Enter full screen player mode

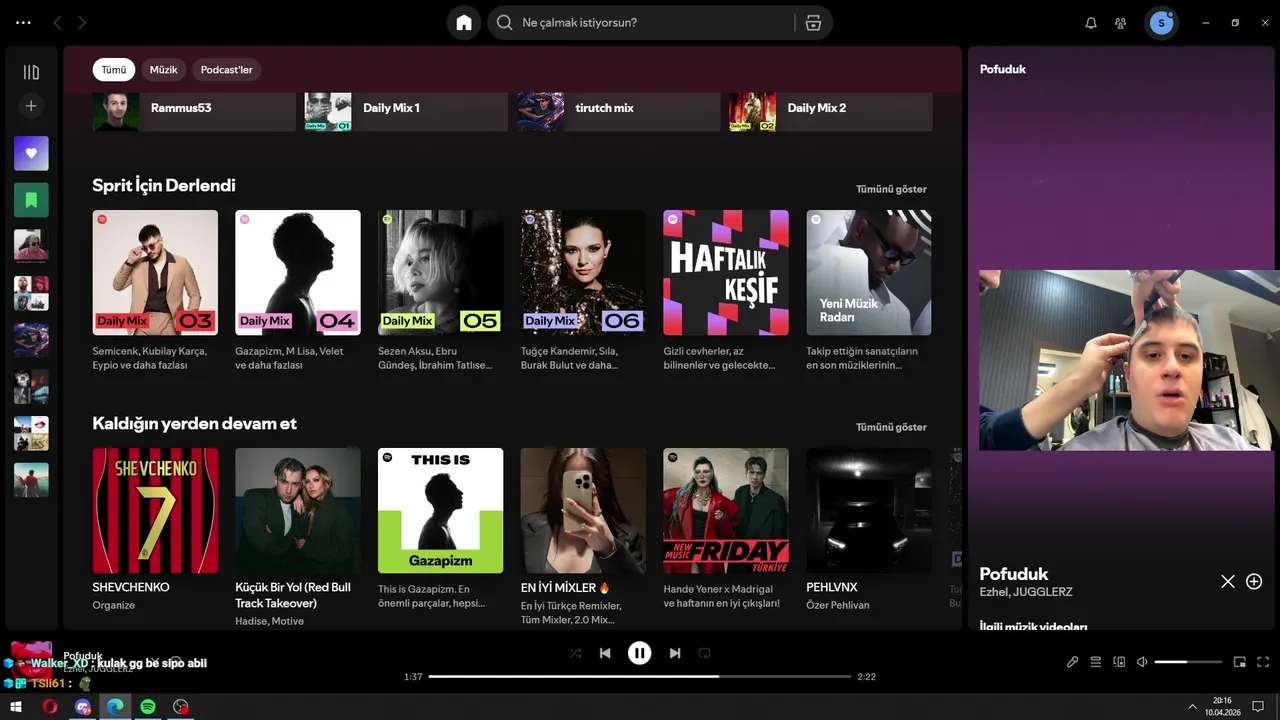(1263, 662)
